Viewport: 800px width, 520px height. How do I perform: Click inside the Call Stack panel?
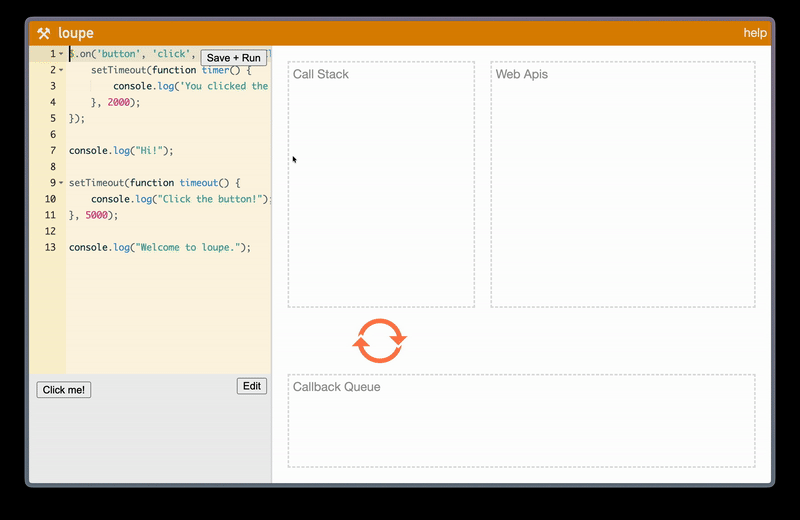381,190
